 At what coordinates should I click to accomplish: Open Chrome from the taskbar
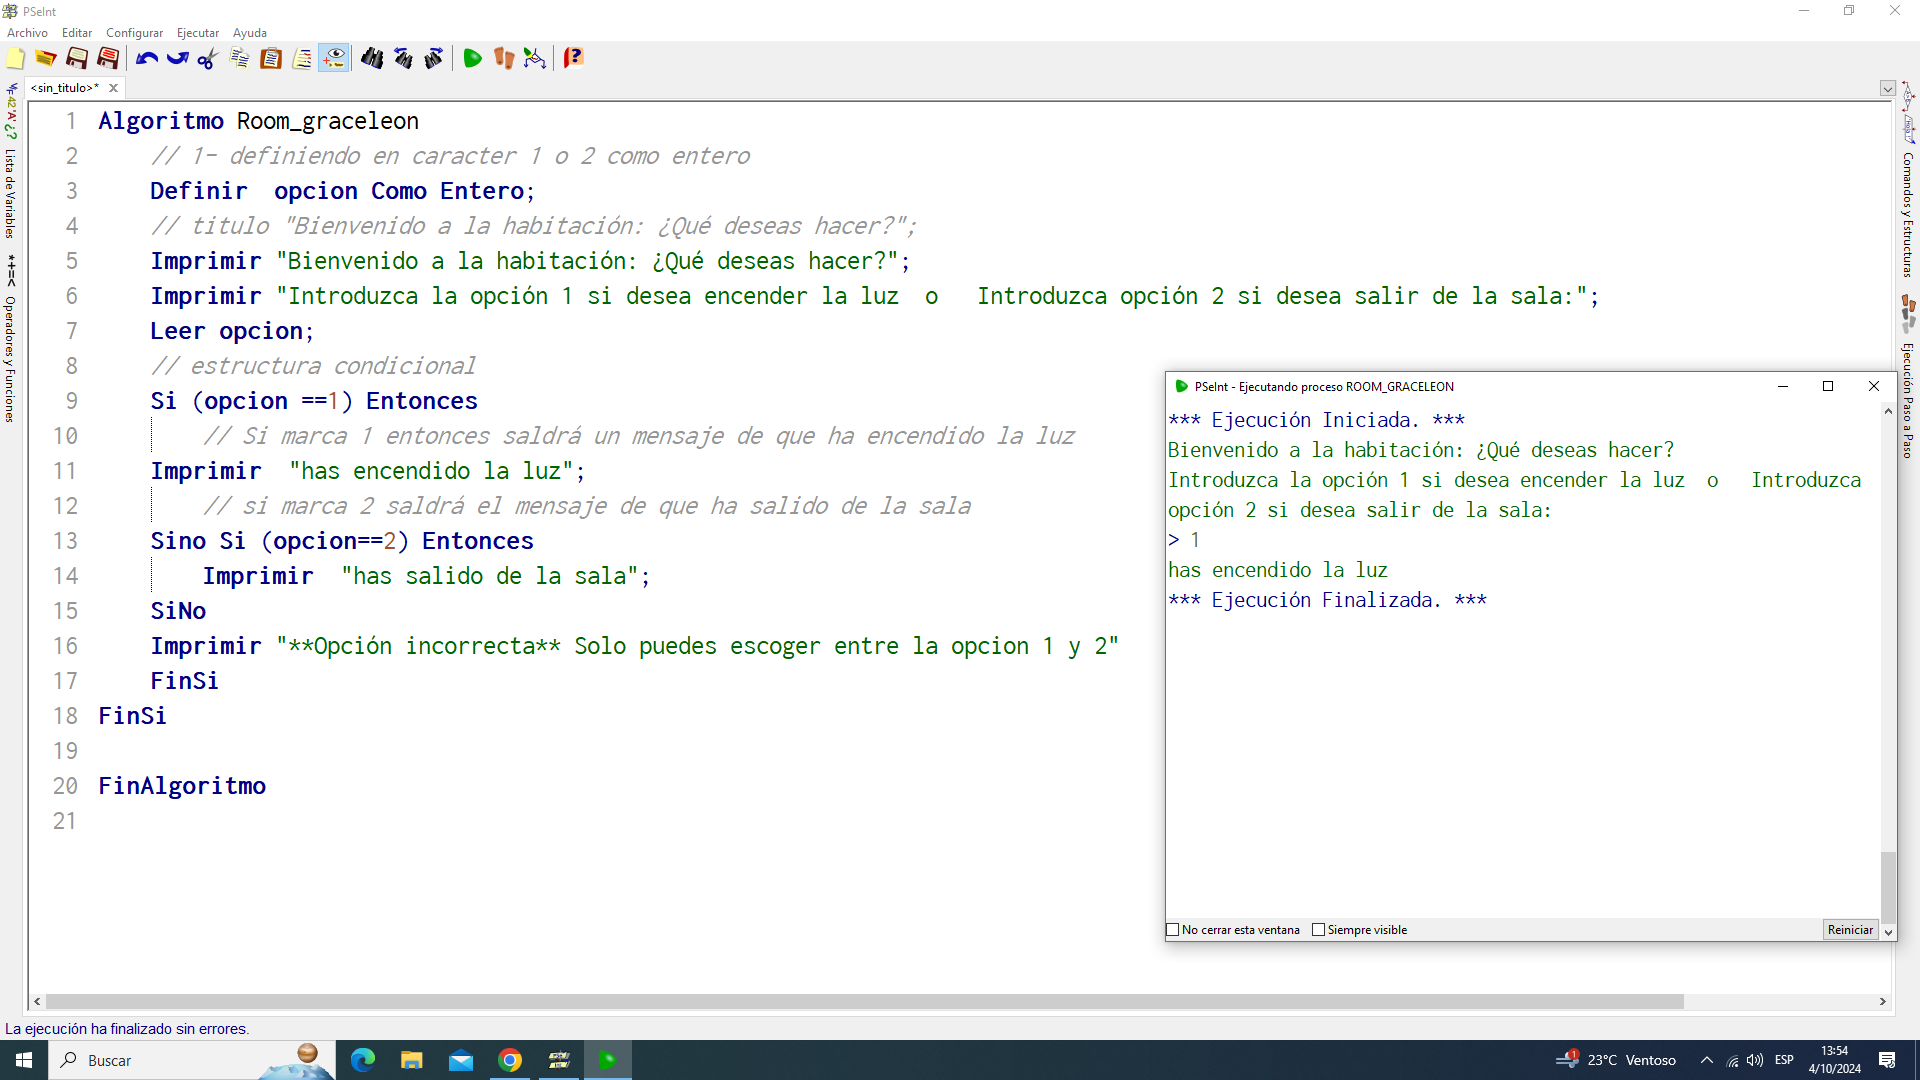click(x=510, y=1060)
